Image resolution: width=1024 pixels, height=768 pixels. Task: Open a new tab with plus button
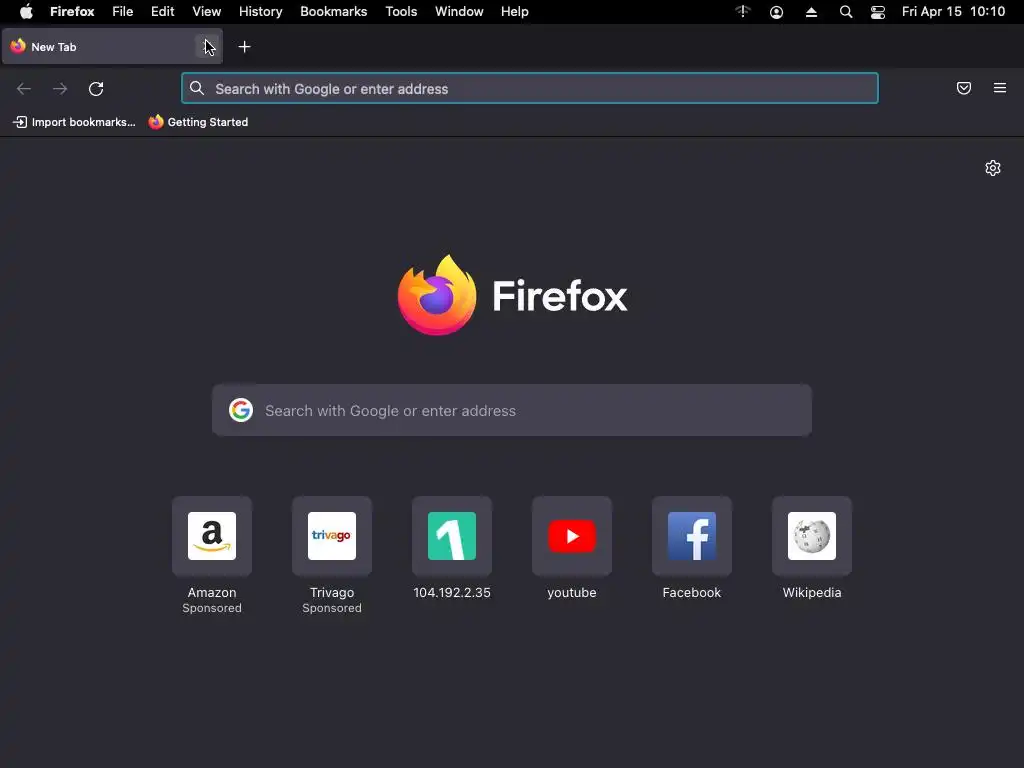pyautogui.click(x=244, y=46)
